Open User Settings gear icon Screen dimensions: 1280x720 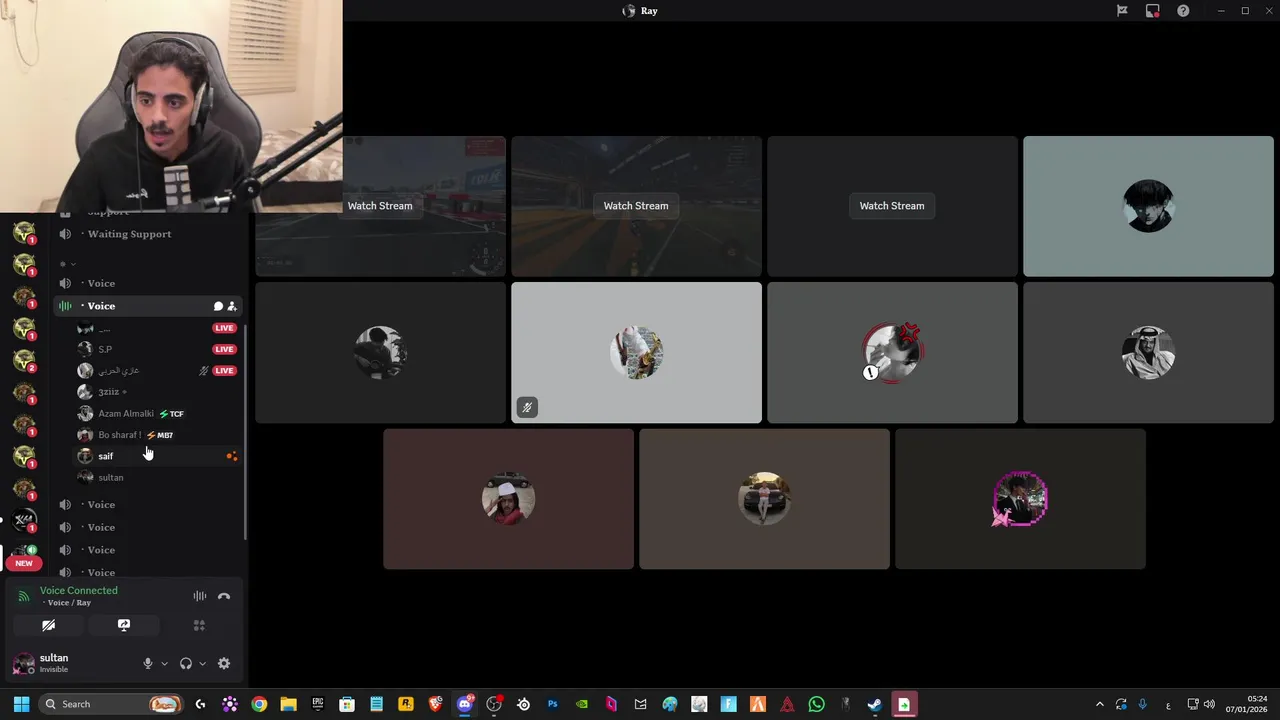(224, 663)
